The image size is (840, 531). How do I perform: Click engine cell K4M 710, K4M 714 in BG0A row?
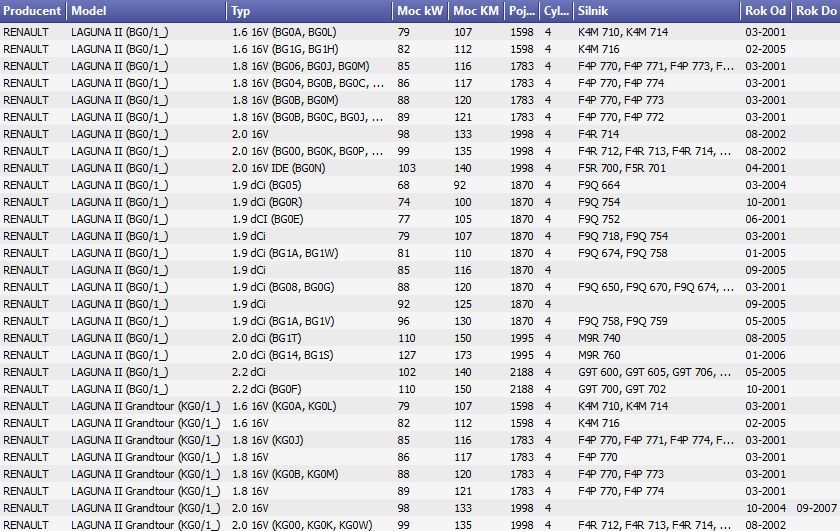[x=623, y=32]
